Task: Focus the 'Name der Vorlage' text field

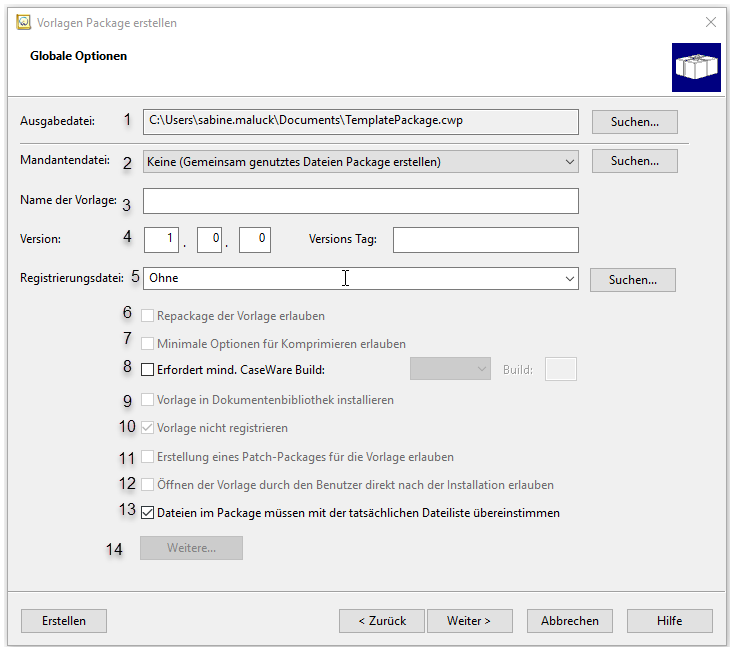Action: 361,201
